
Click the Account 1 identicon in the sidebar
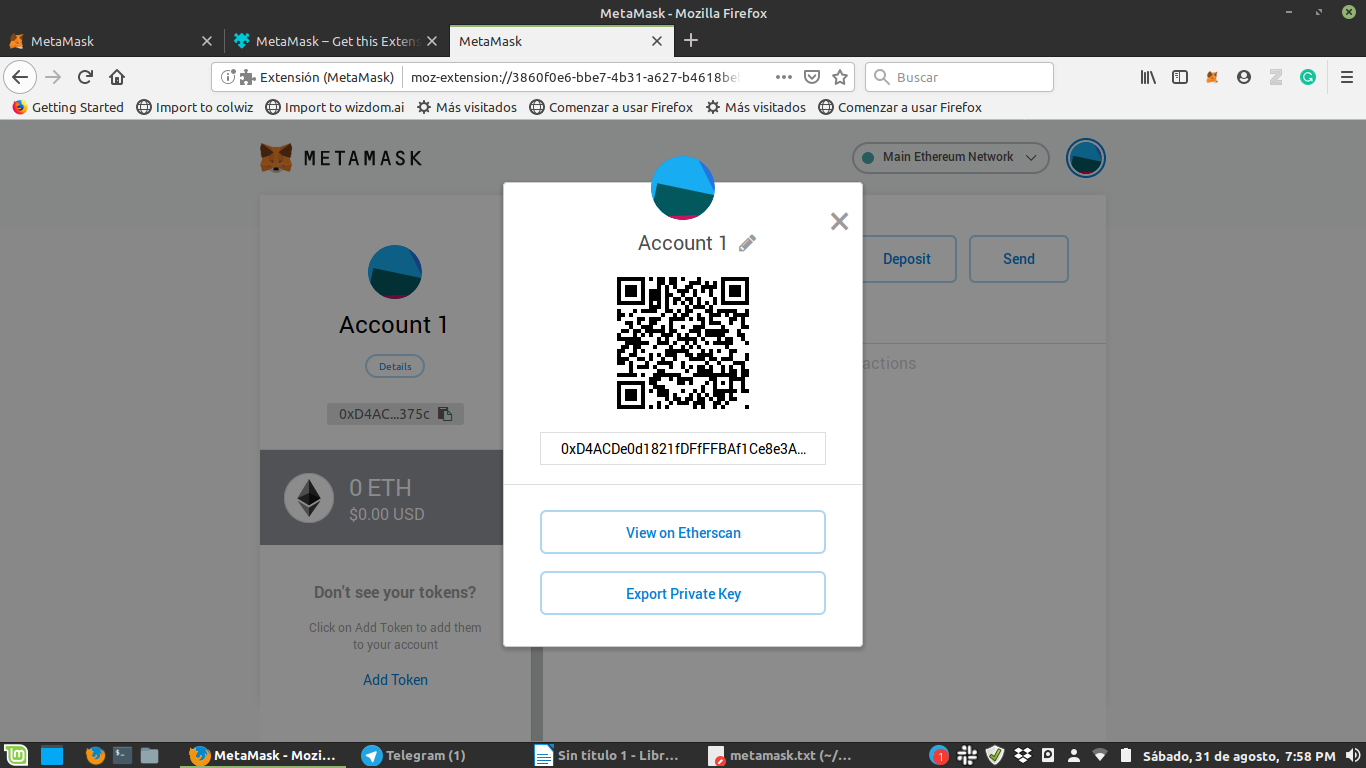pos(395,271)
